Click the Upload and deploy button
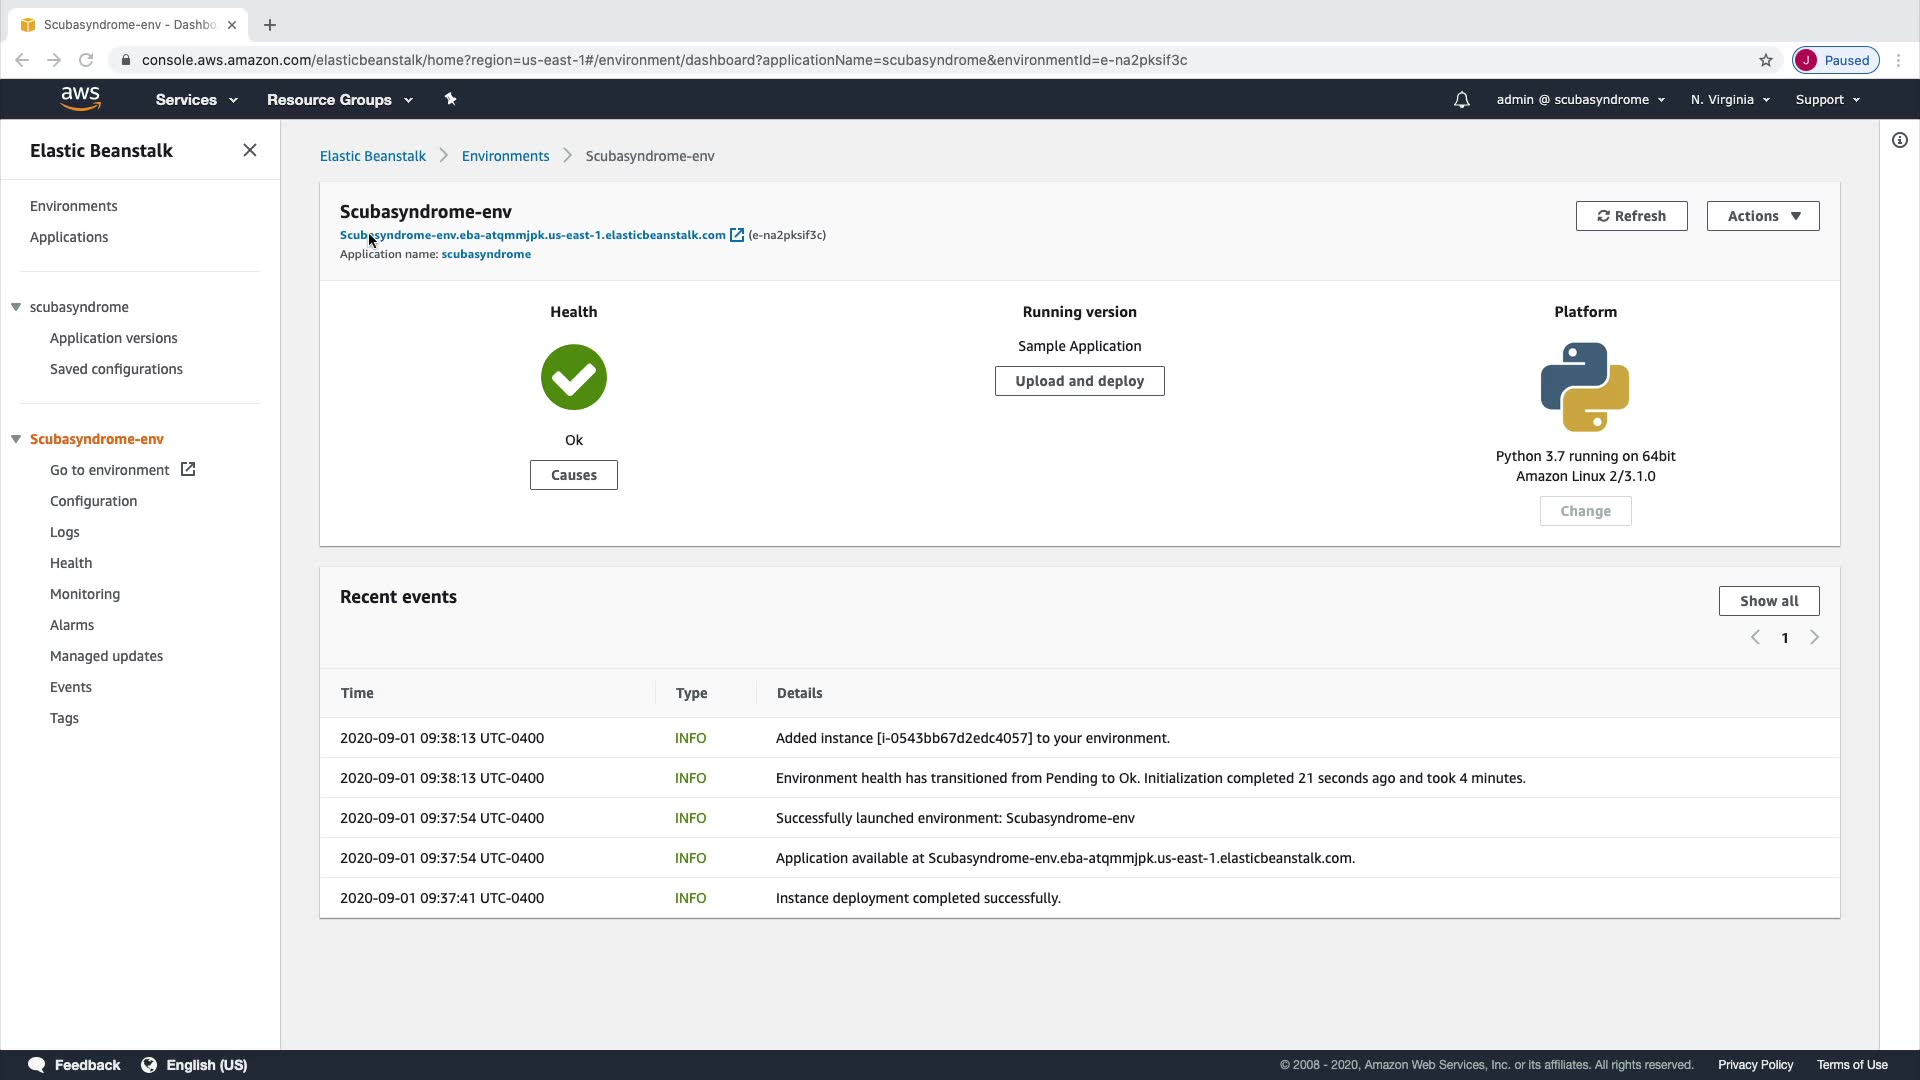 point(1079,381)
